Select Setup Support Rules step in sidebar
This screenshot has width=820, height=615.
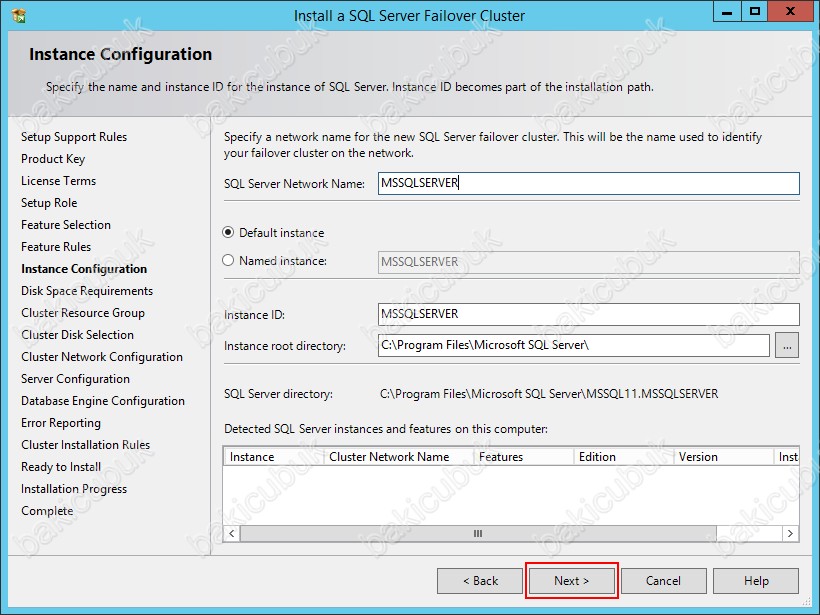pyautogui.click(x=74, y=137)
